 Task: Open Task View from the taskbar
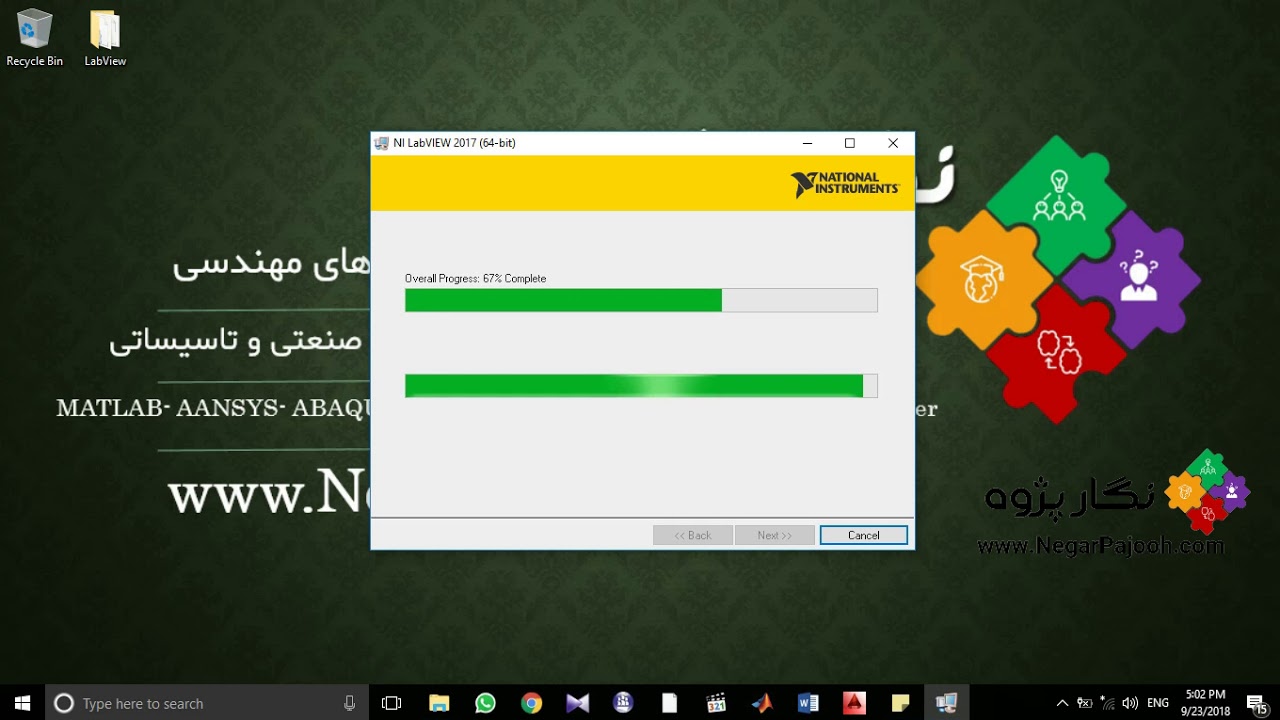coord(391,703)
